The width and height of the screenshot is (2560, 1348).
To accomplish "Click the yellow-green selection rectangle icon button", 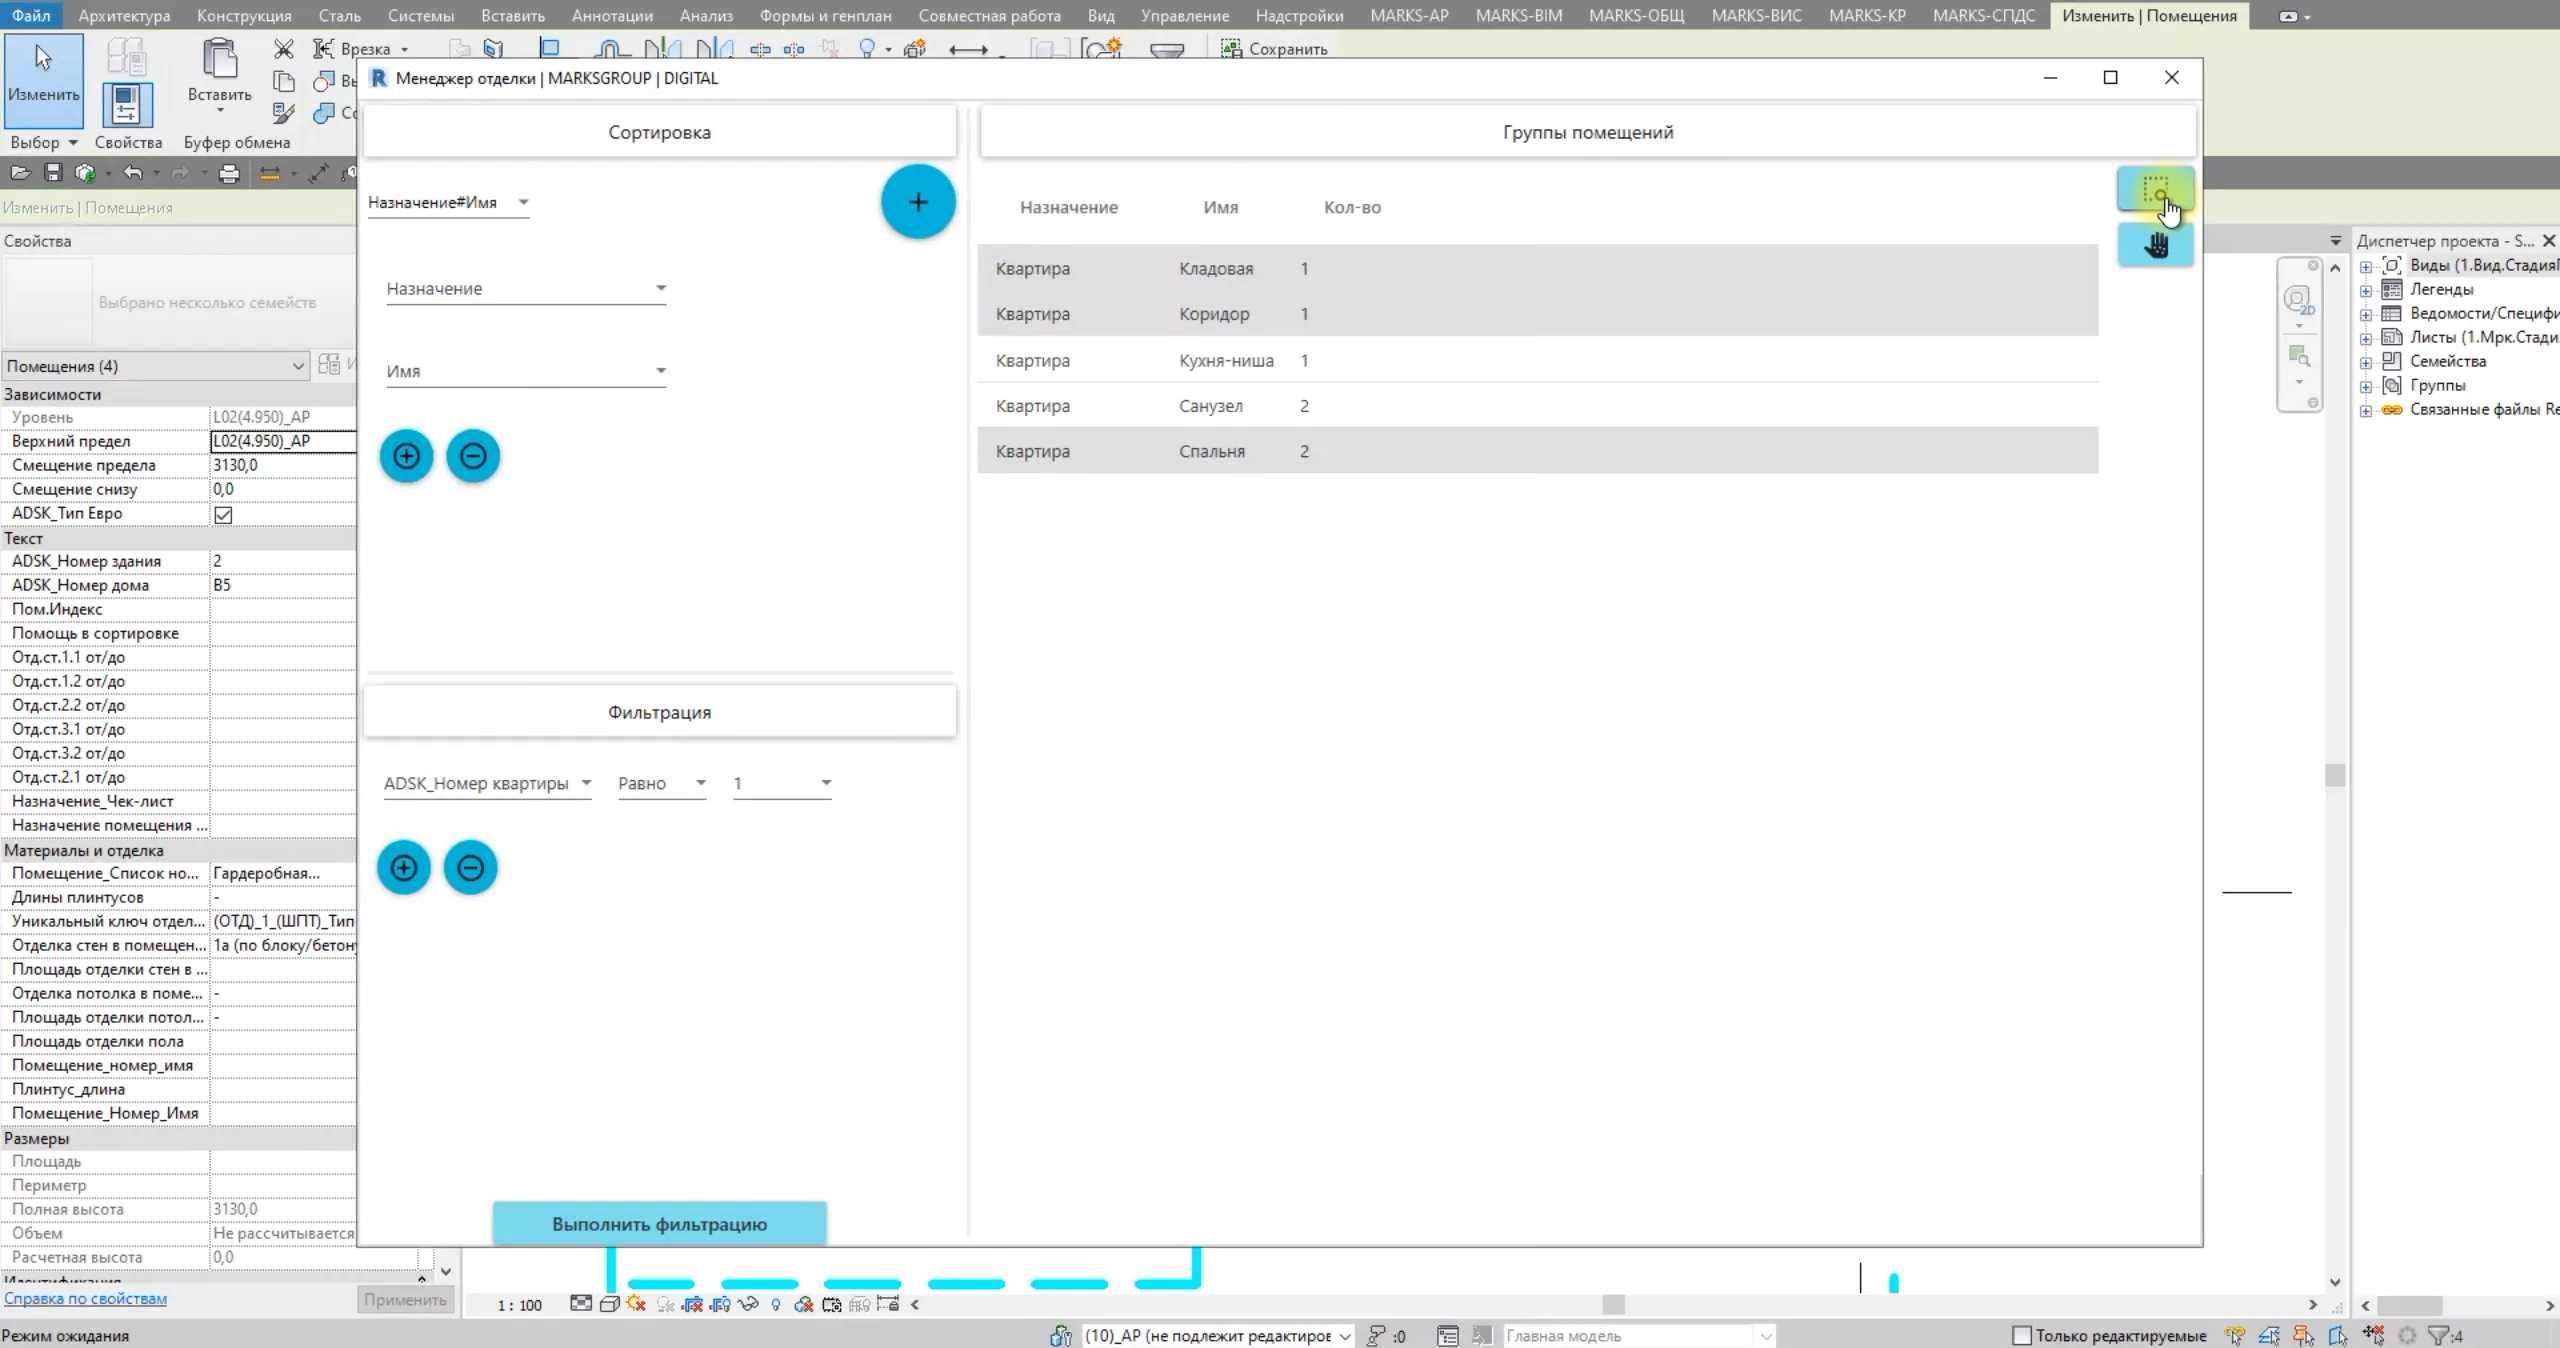I will pos(2154,189).
